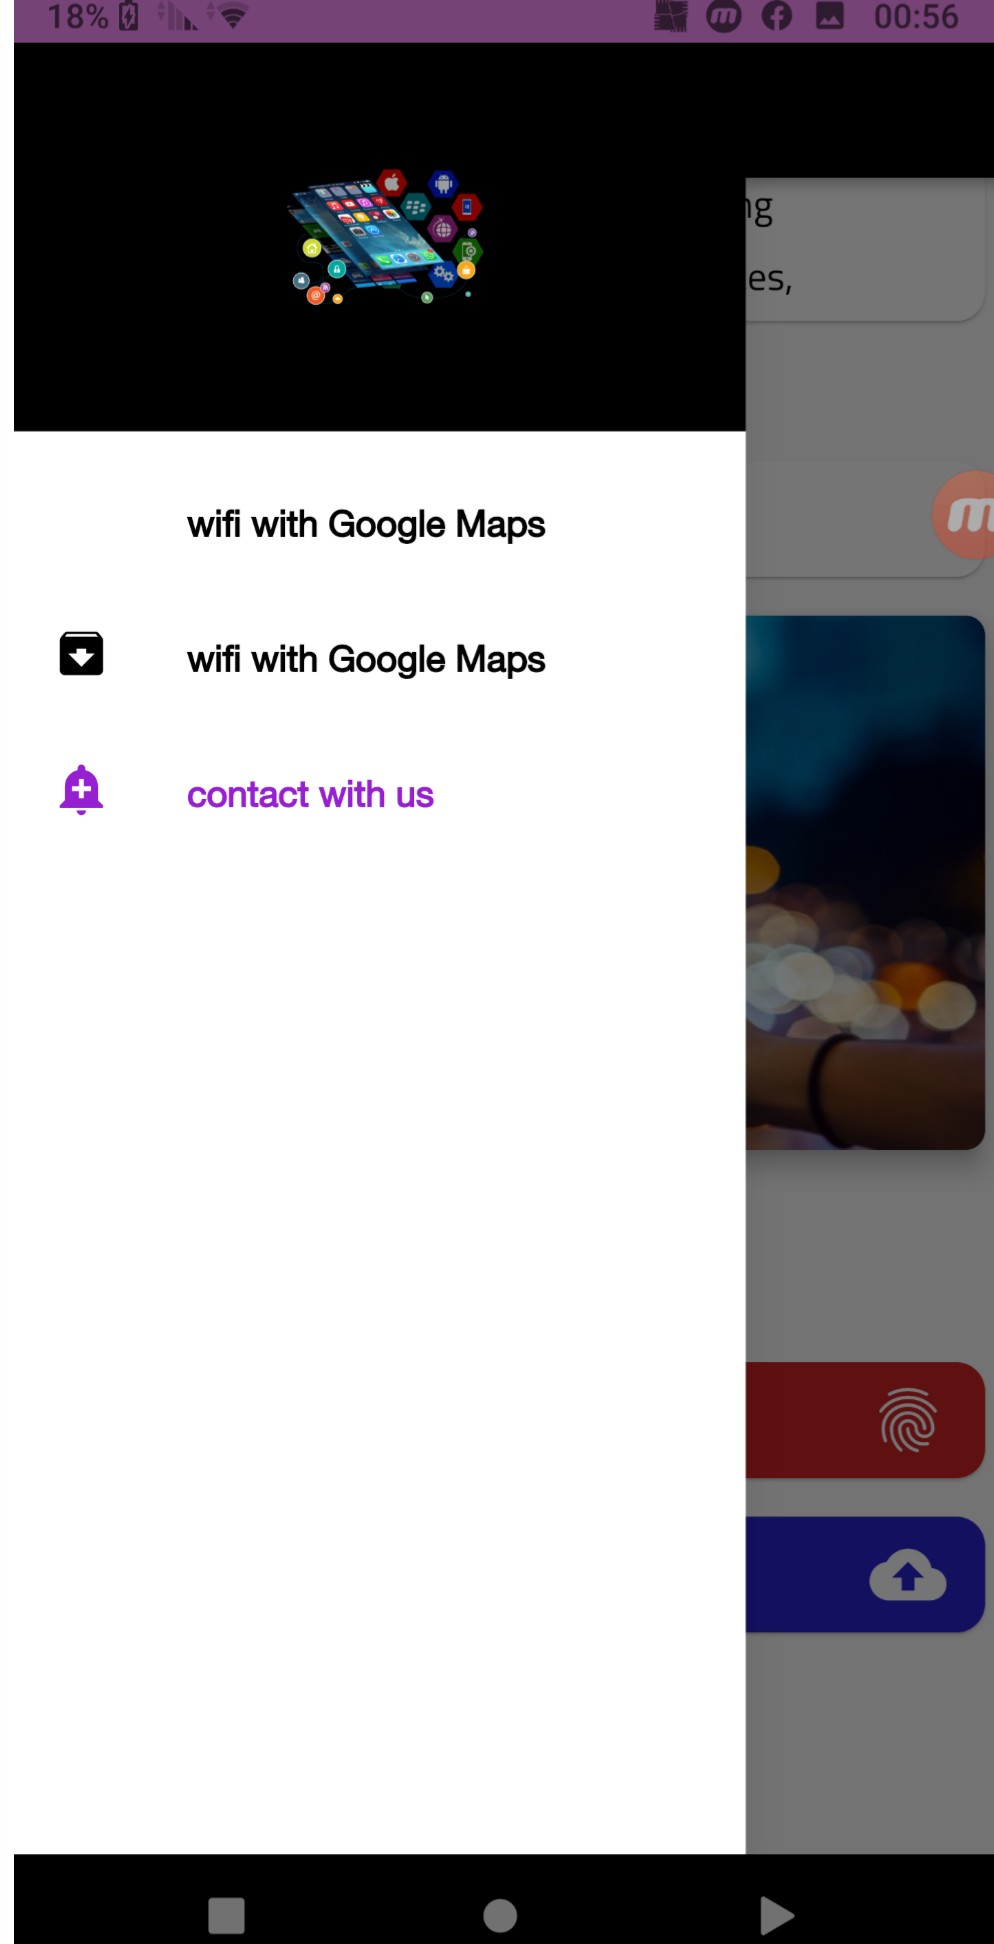Image resolution: width=994 pixels, height=1944 pixels.
Task: Tap the 18% battery indicator
Action: click(x=92, y=16)
